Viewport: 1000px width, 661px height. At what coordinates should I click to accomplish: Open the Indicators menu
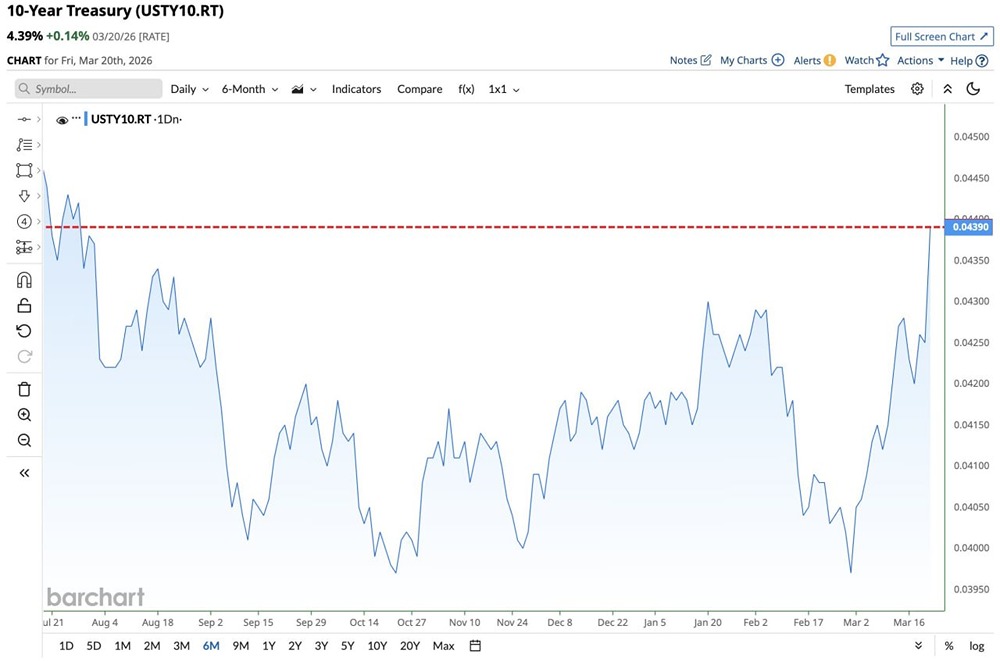pyautogui.click(x=356, y=89)
